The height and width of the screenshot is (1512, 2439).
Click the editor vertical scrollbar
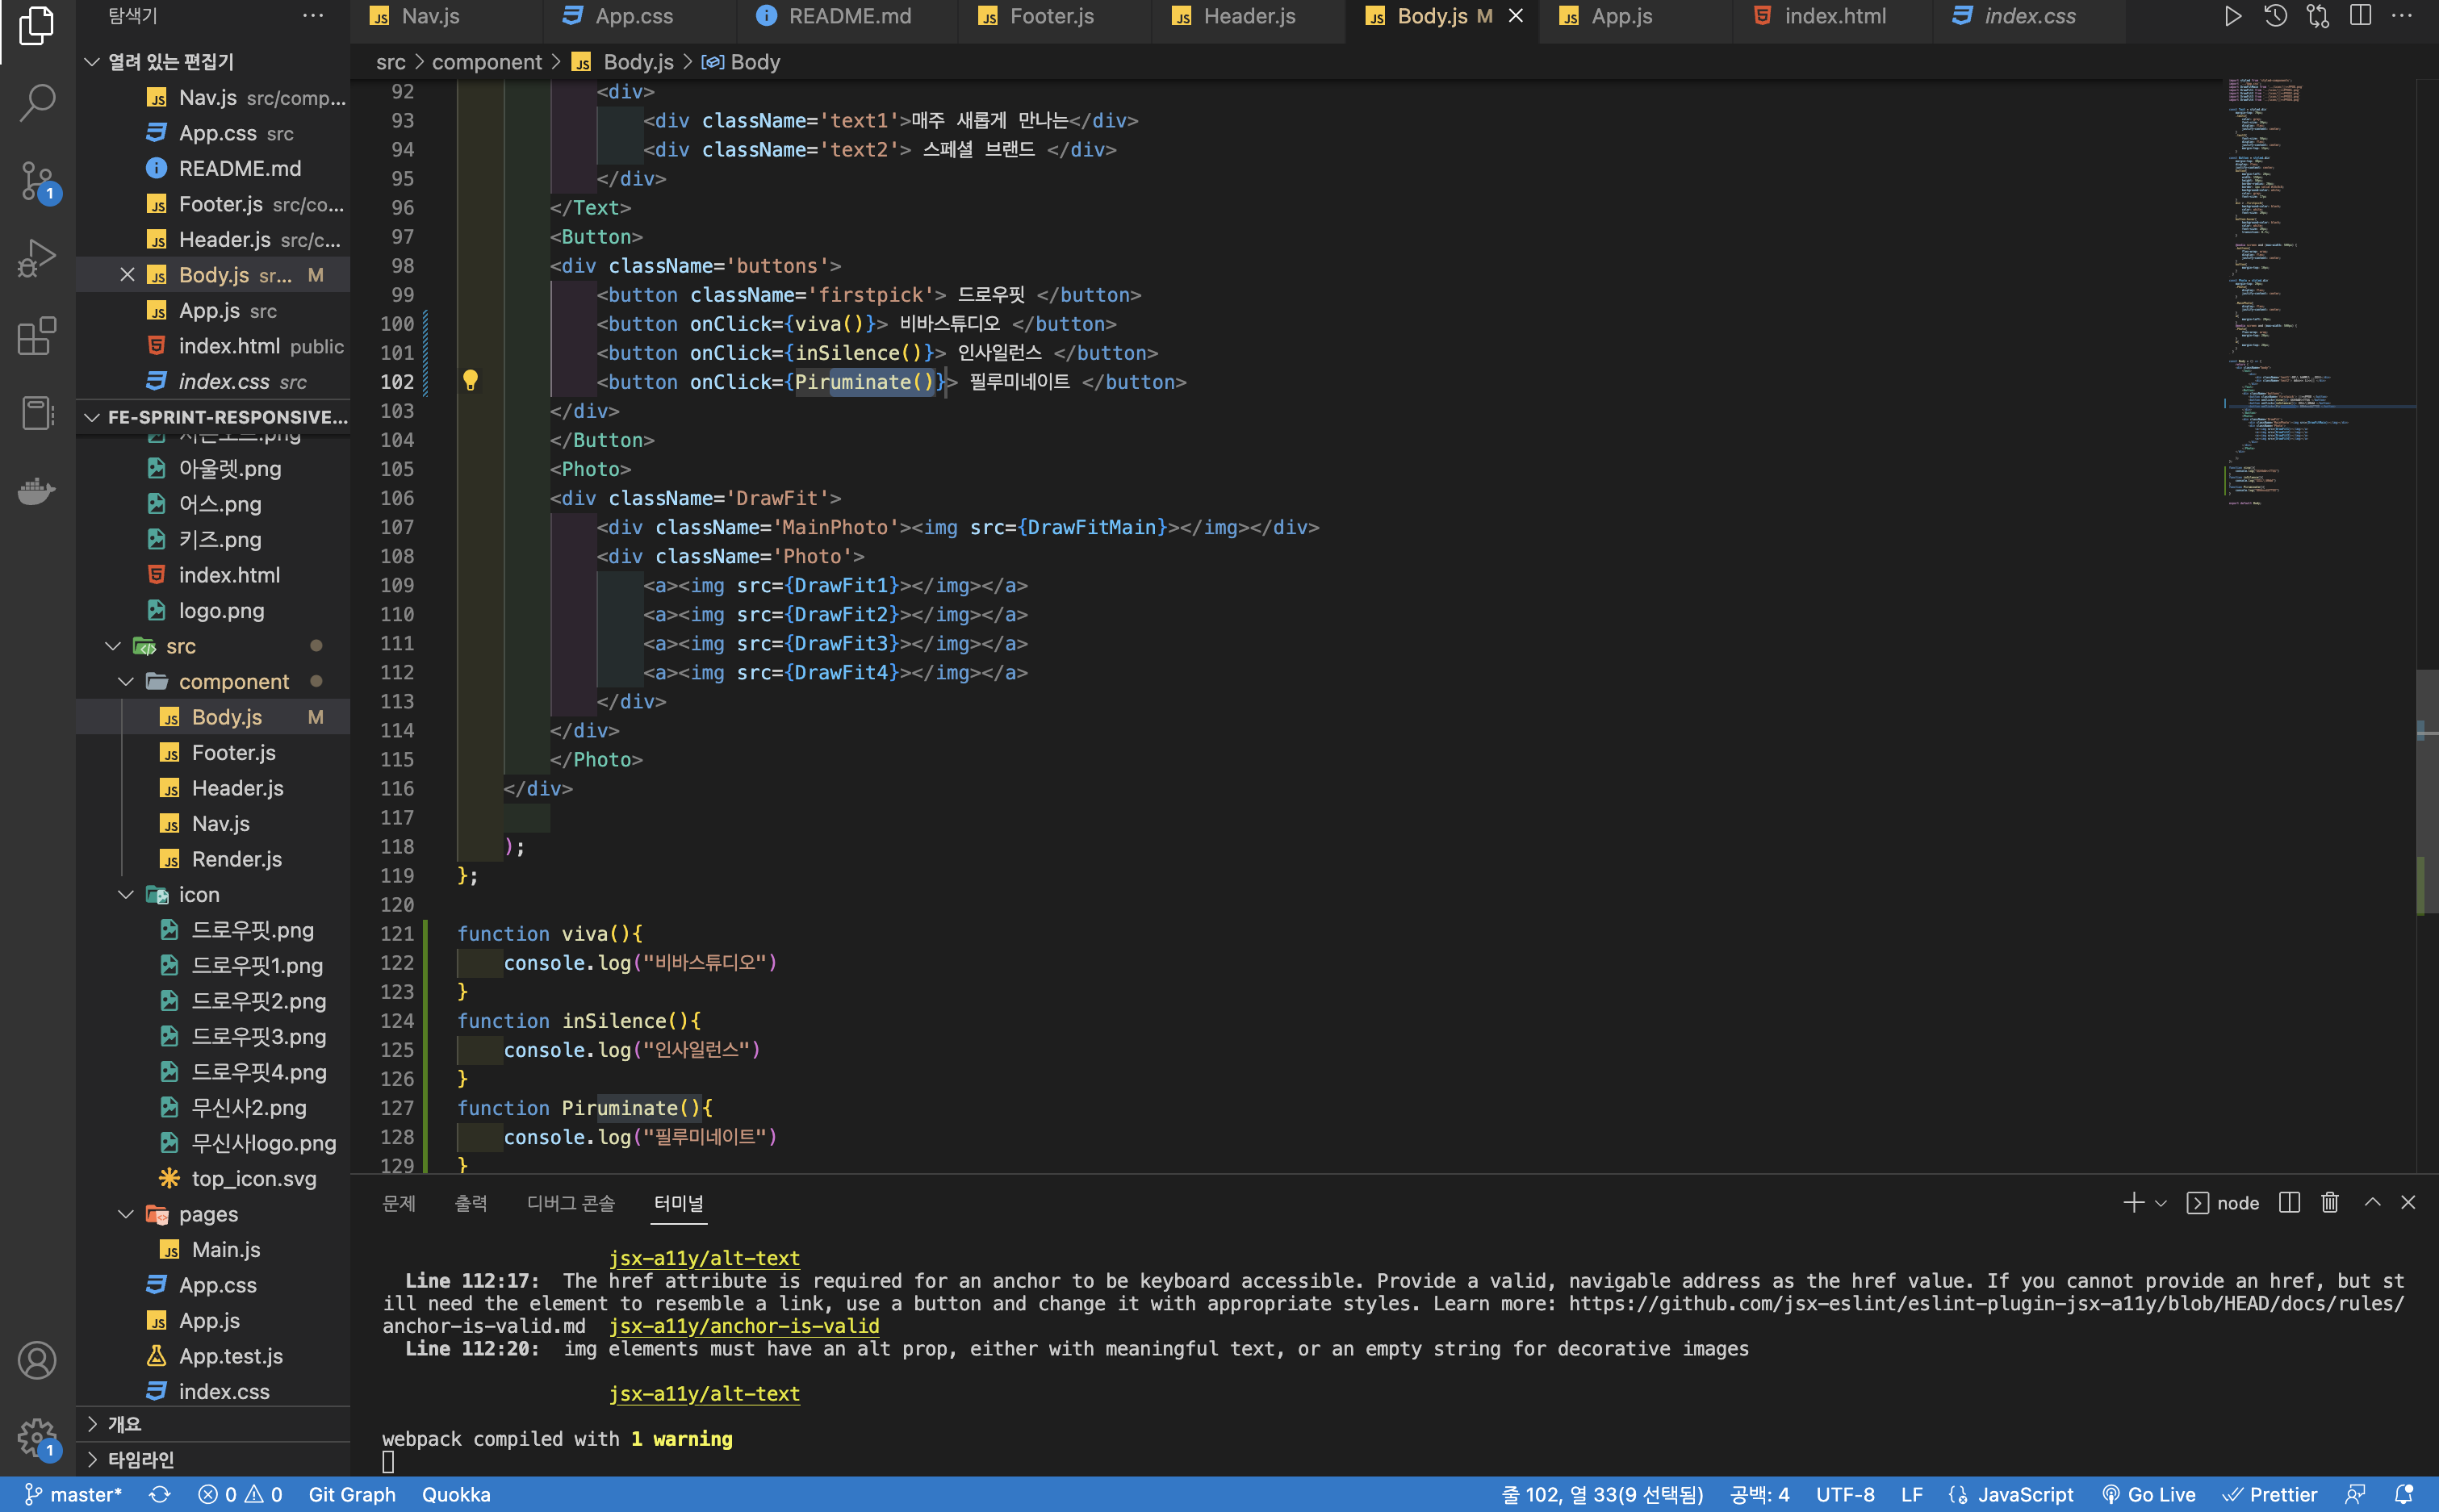click(2427, 790)
